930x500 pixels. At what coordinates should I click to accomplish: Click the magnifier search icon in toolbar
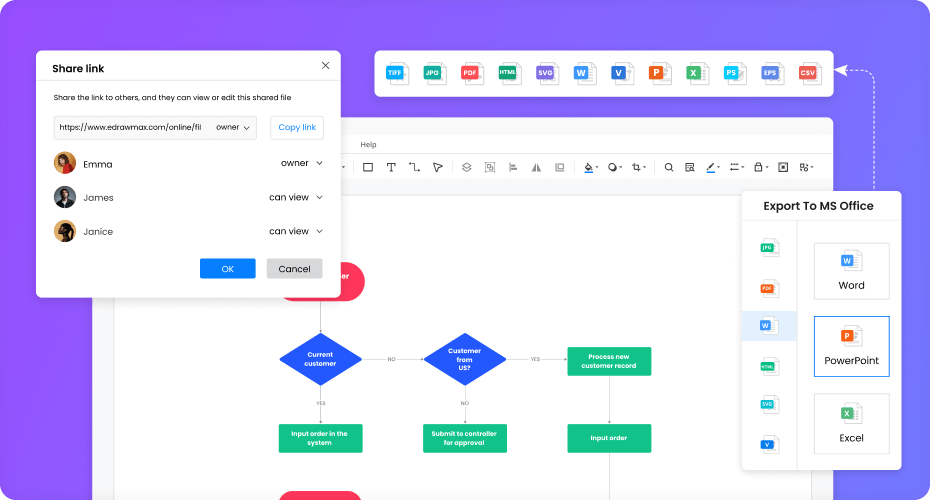coord(668,167)
